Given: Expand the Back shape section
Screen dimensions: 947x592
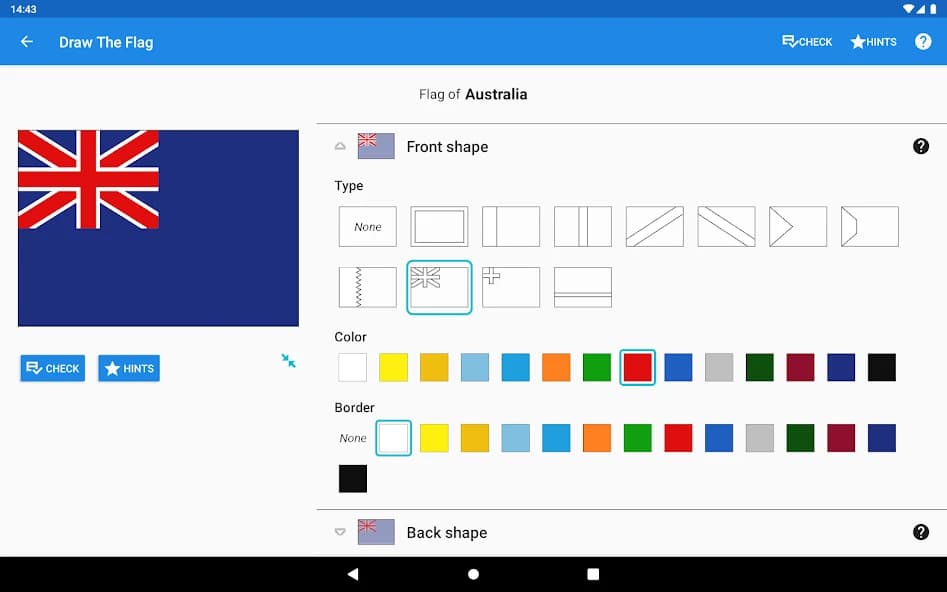Looking at the screenshot, I should pos(340,532).
